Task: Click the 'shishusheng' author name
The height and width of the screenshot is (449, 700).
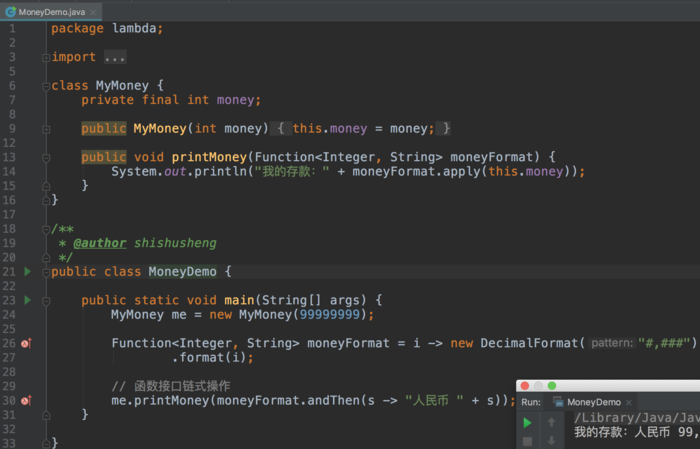Action: pyautogui.click(x=175, y=243)
